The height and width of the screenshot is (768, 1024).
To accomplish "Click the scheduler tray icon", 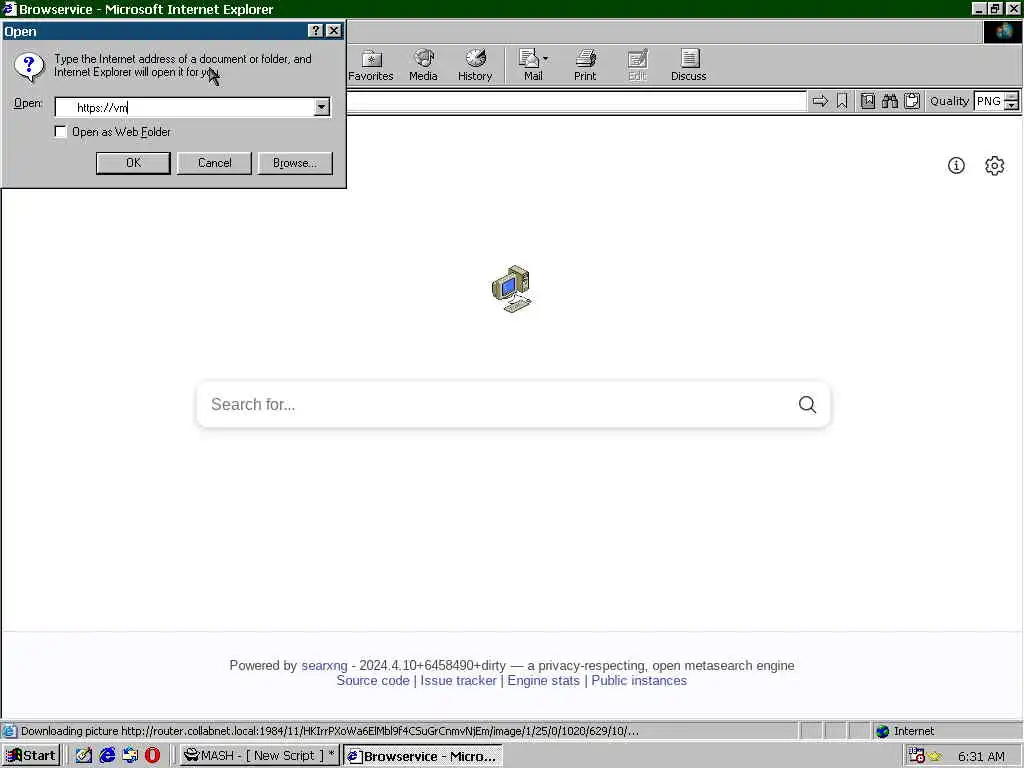I will pyautogui.click(x=916, y=756).
